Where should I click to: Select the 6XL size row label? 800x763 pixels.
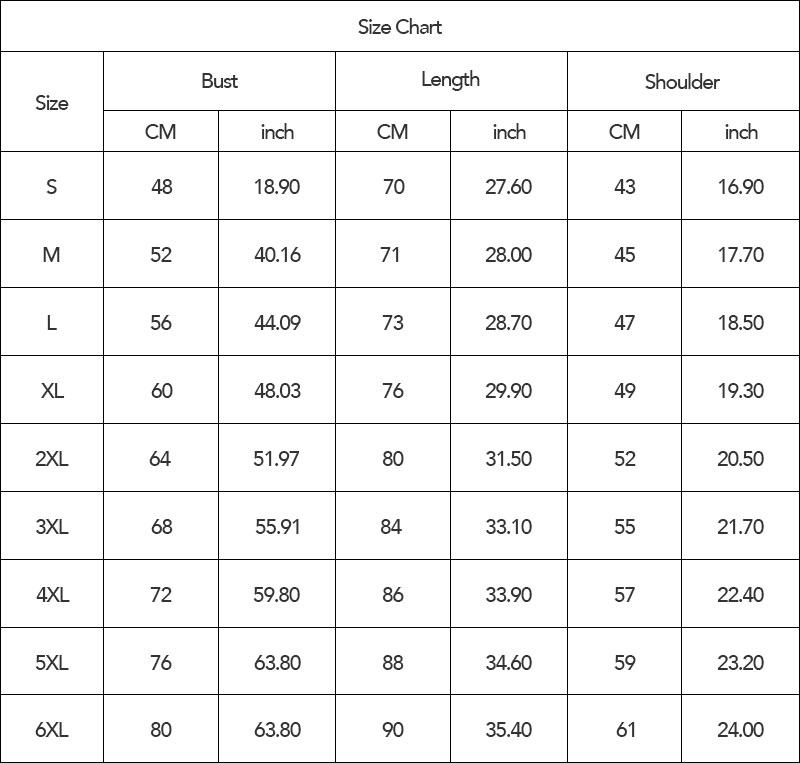(x=52, y=730)
